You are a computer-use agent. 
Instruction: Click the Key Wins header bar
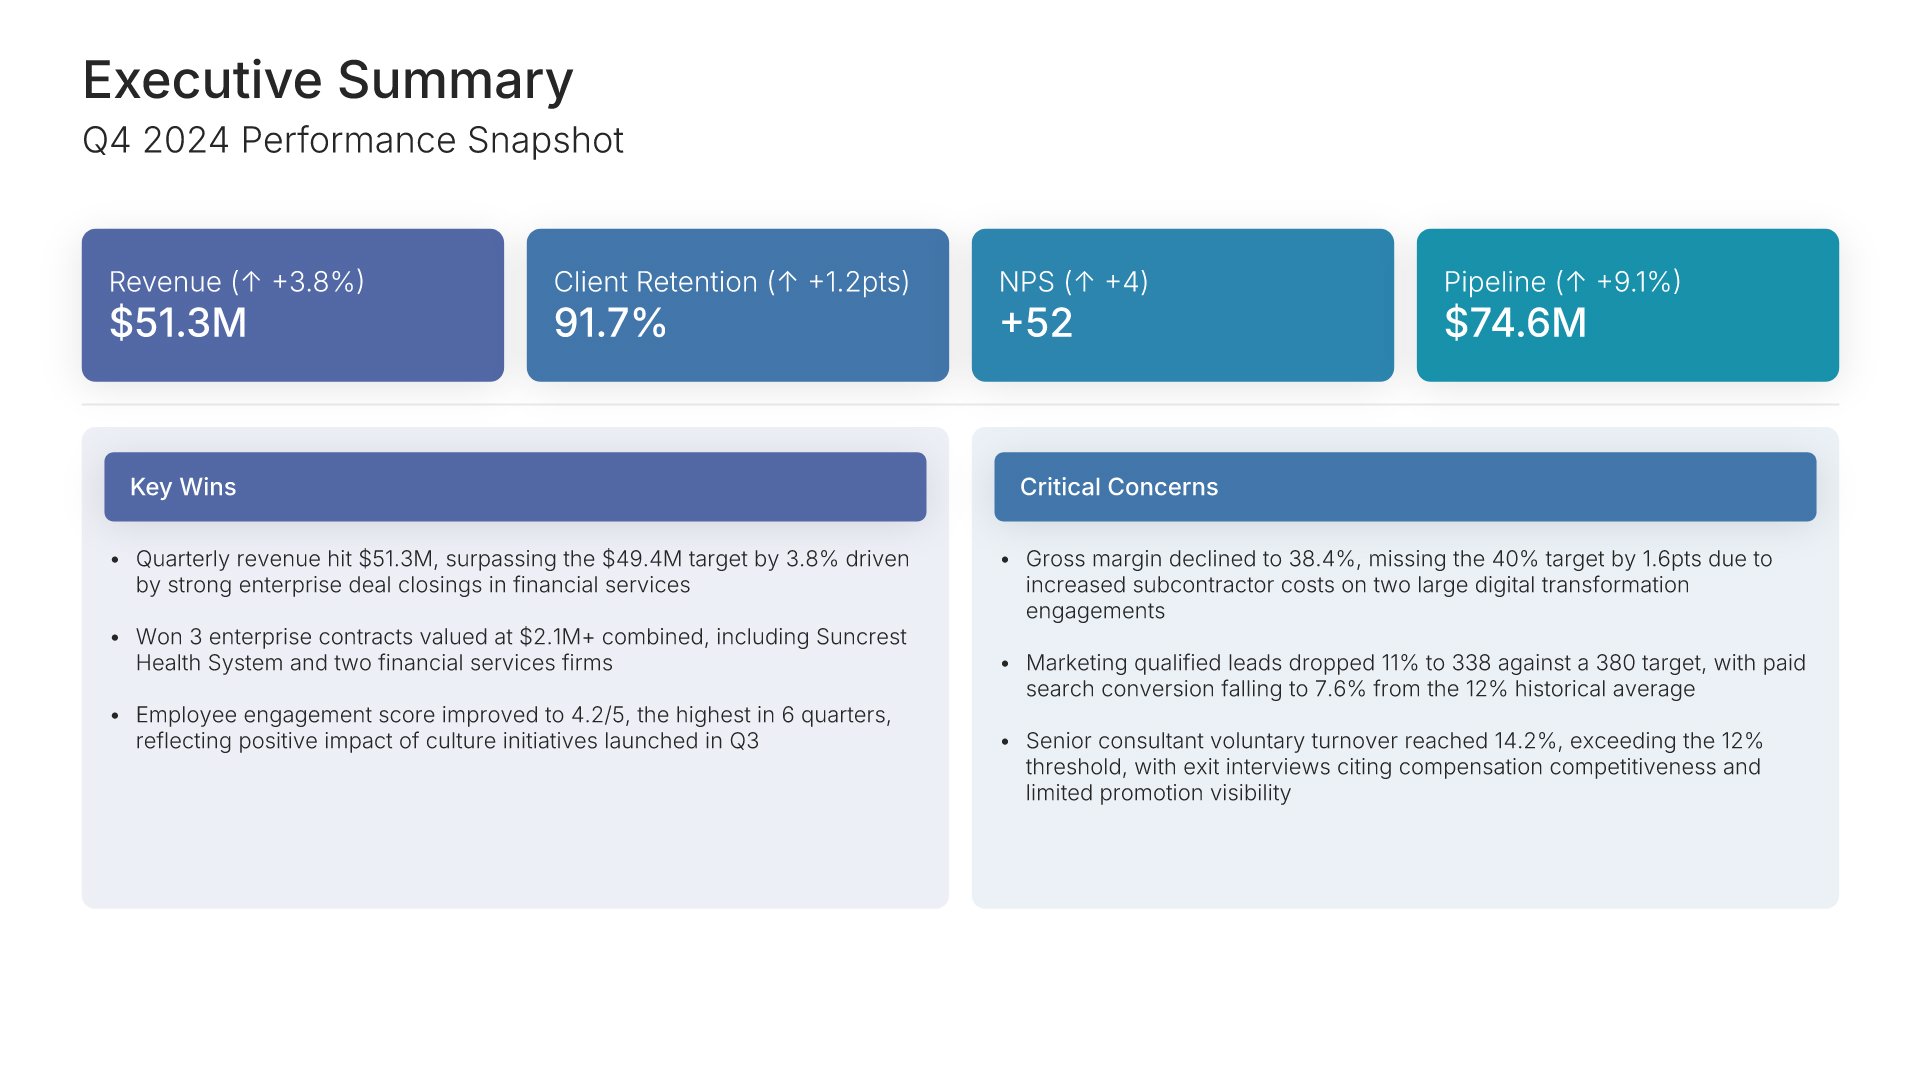(515, 487)
